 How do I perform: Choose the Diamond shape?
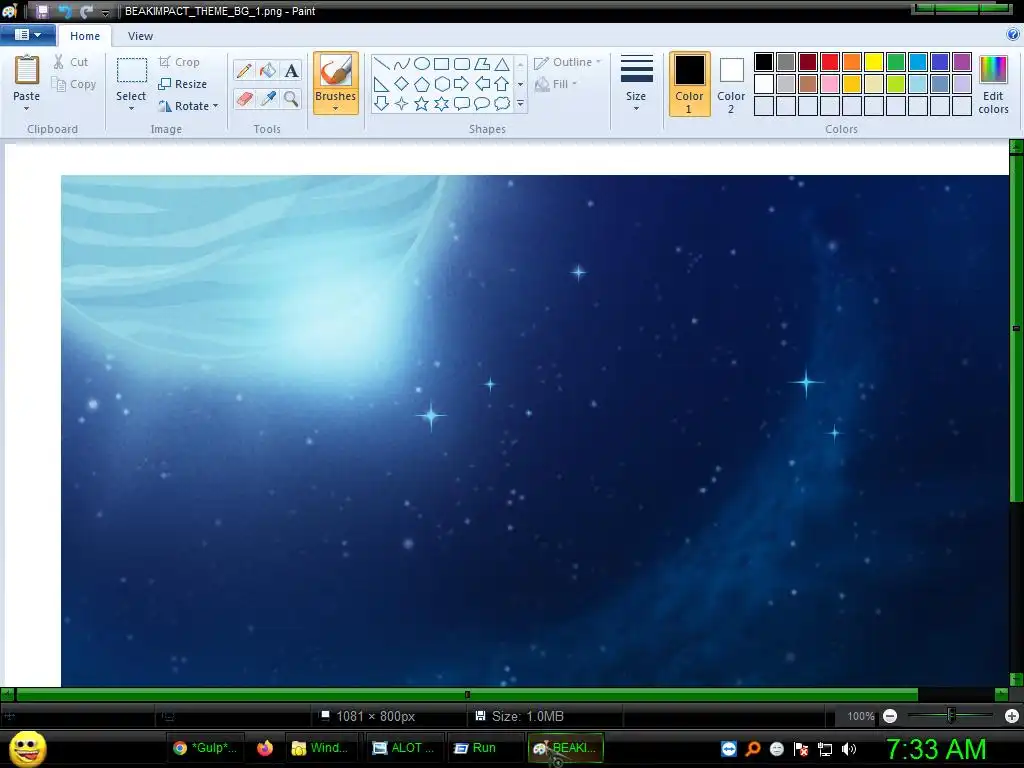402,84
